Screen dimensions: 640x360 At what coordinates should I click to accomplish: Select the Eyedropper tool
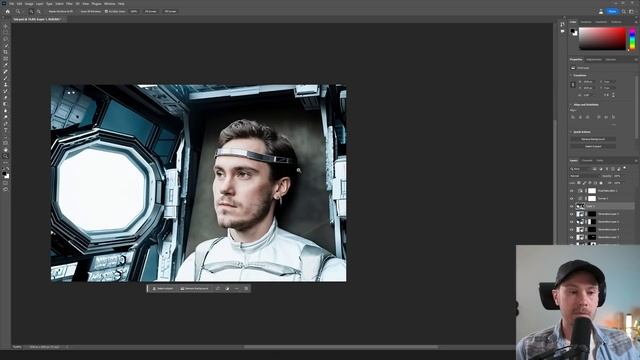(6, 65)
